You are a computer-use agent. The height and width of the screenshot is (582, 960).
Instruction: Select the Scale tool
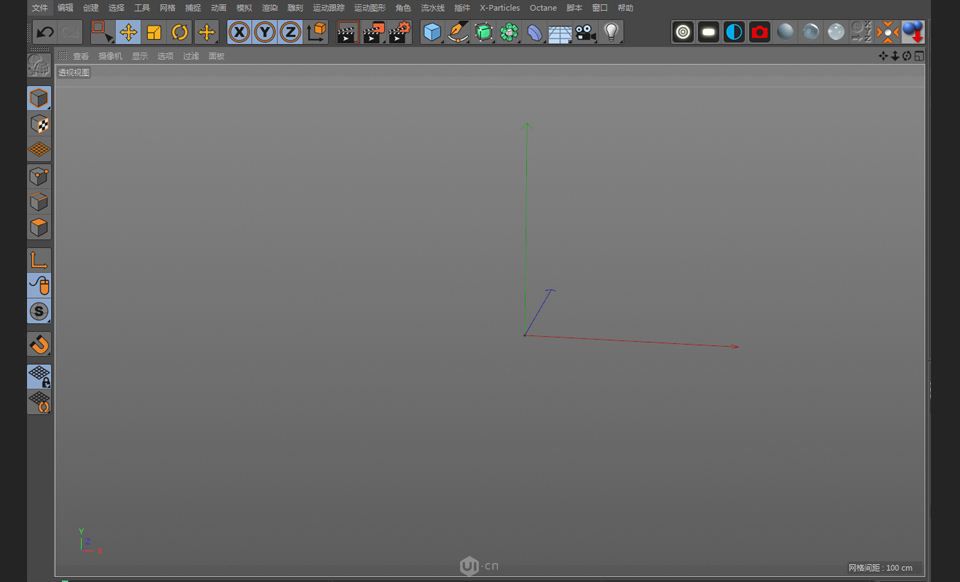154,32
